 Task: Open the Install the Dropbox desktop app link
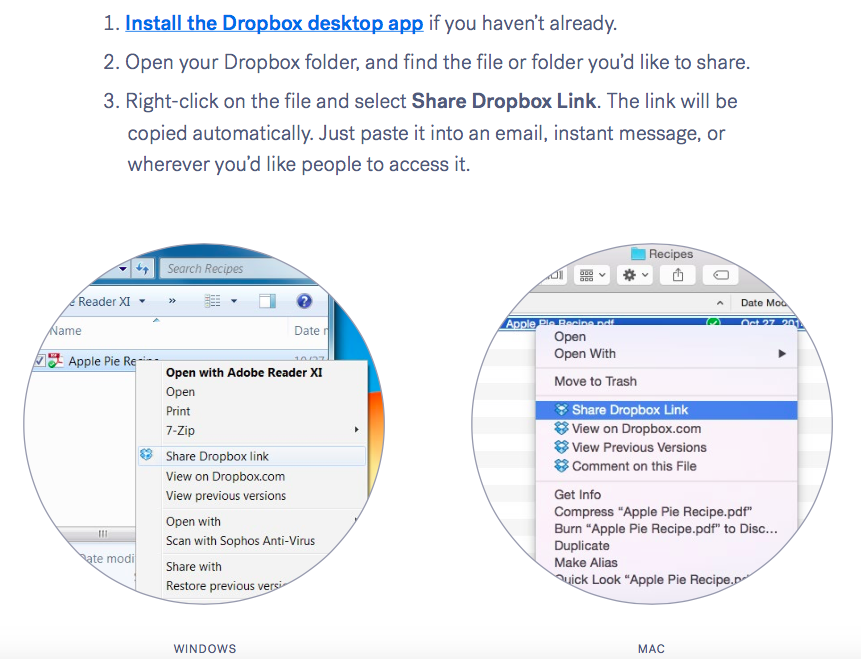pos(274,23)
